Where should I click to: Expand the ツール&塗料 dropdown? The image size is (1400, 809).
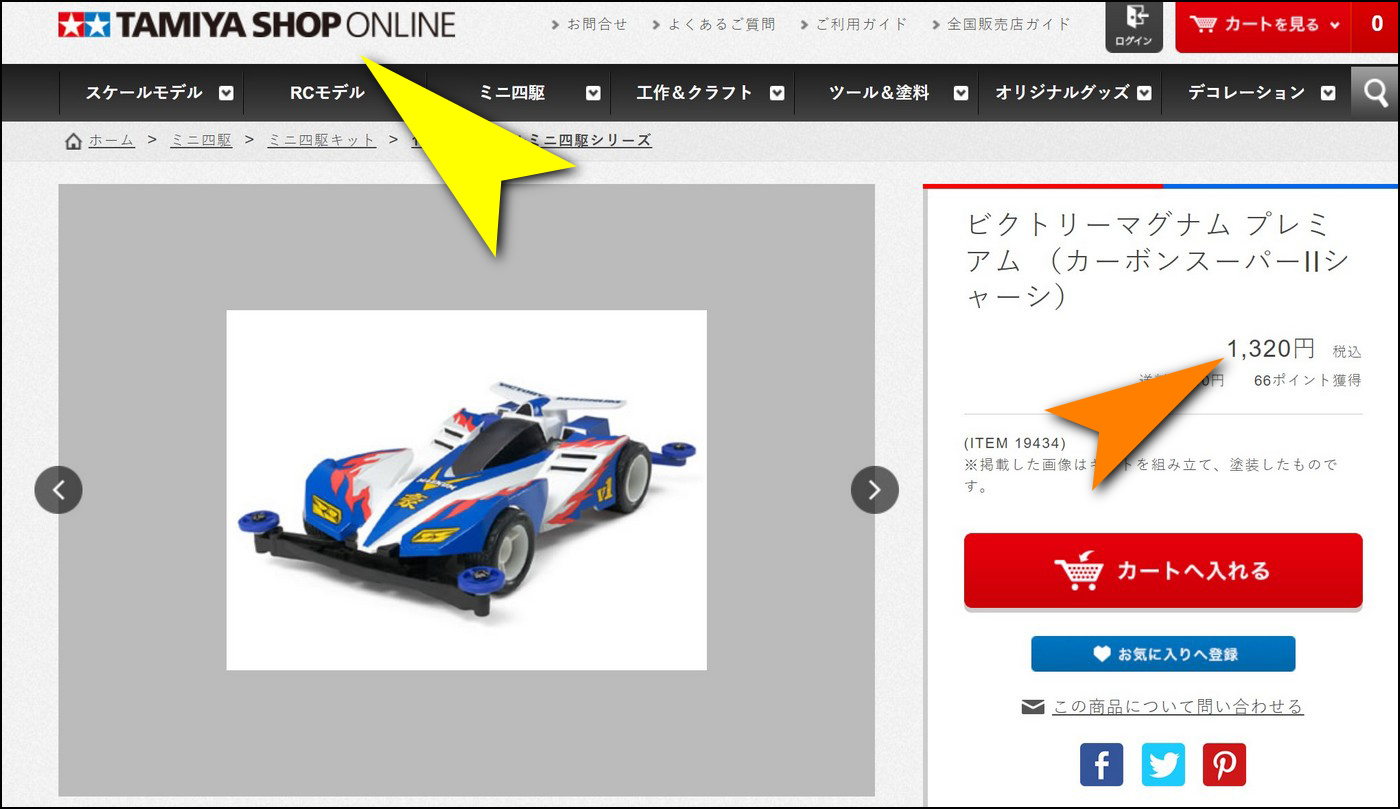pyautogui.click(x=961, y=93)
